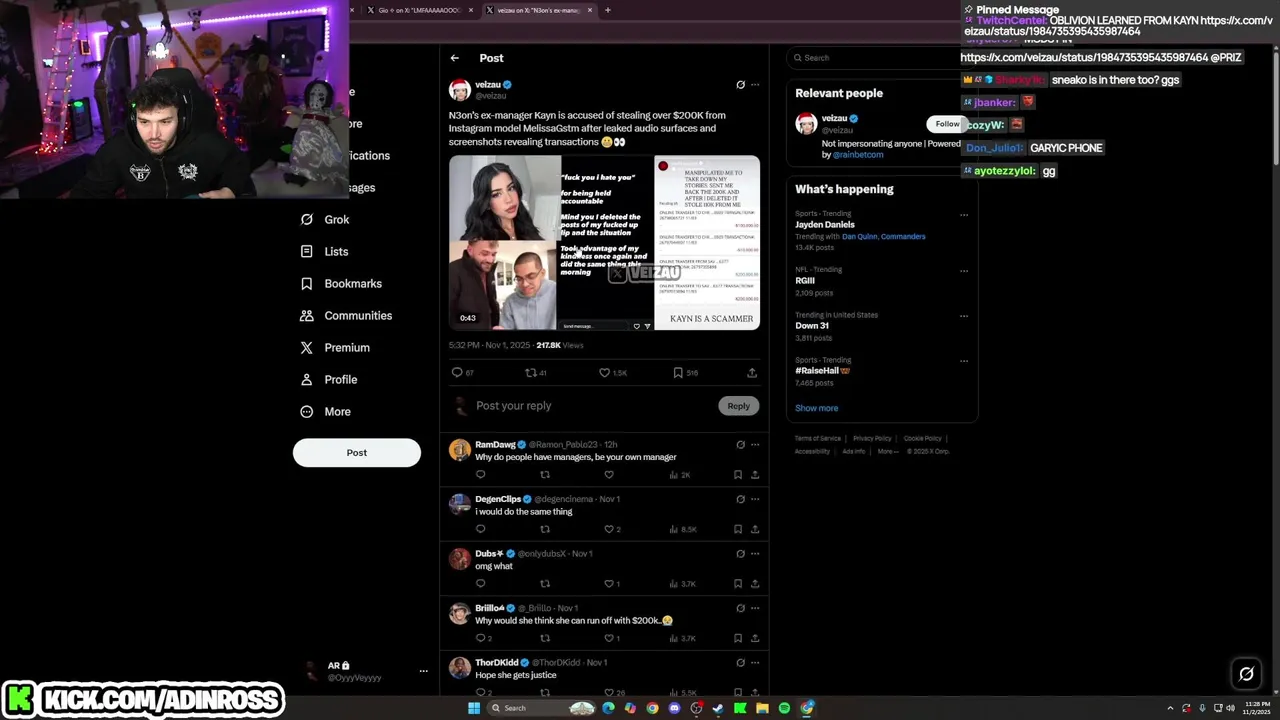Open Communities in the sidebar
This screenshot has width=1280, height=720.
click(346, 316)
